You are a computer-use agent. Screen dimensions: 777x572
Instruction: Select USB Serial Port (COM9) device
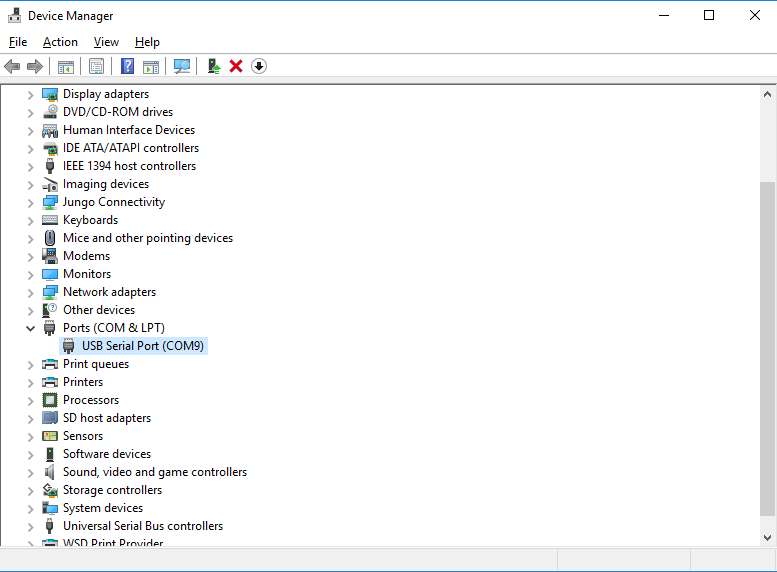[x=144, y=346]
